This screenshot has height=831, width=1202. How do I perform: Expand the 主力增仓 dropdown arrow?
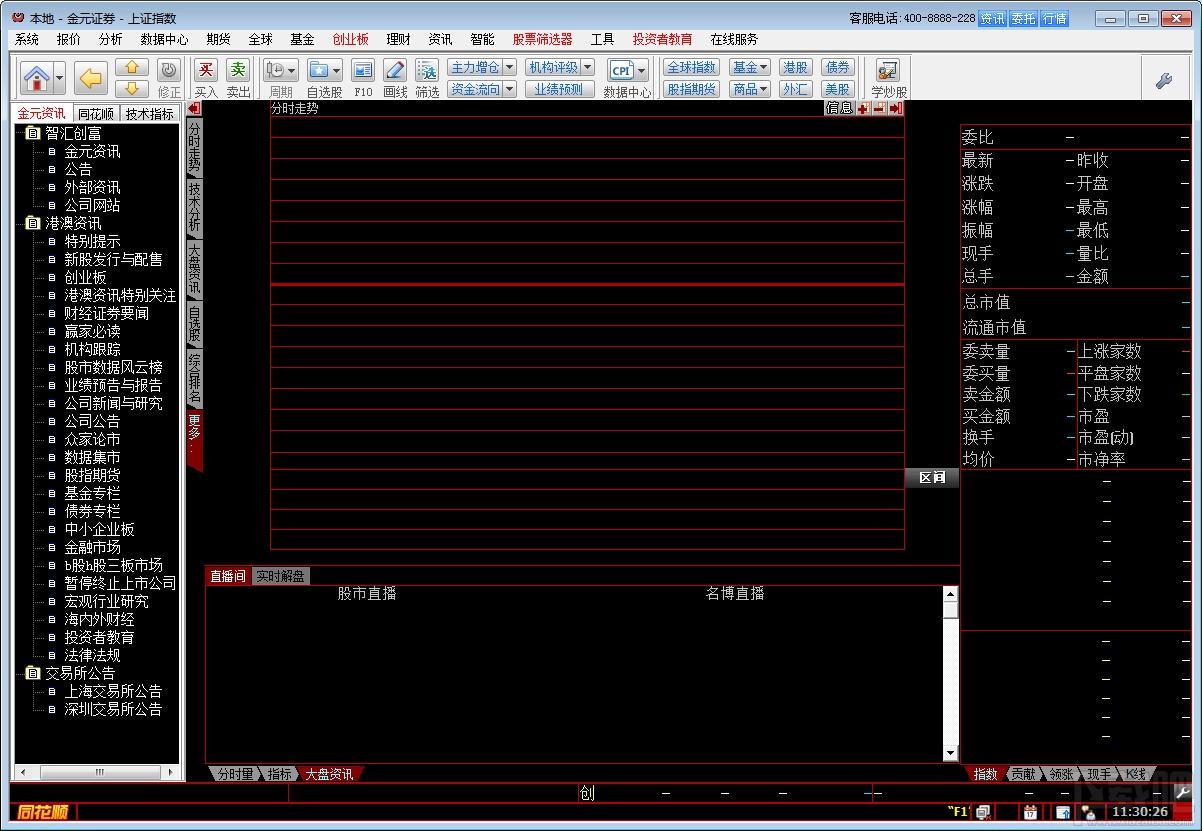tap(509, 67)
